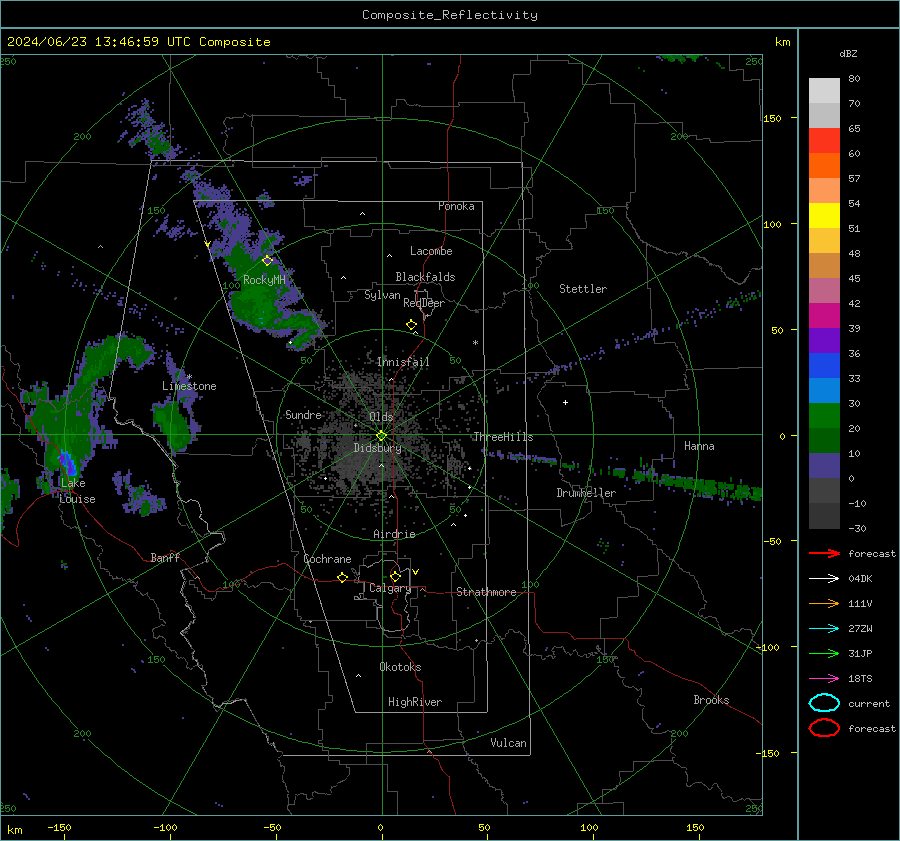
Task: Click the yellow radar-center diamond at Olds
Action: (x=381, y=436)
